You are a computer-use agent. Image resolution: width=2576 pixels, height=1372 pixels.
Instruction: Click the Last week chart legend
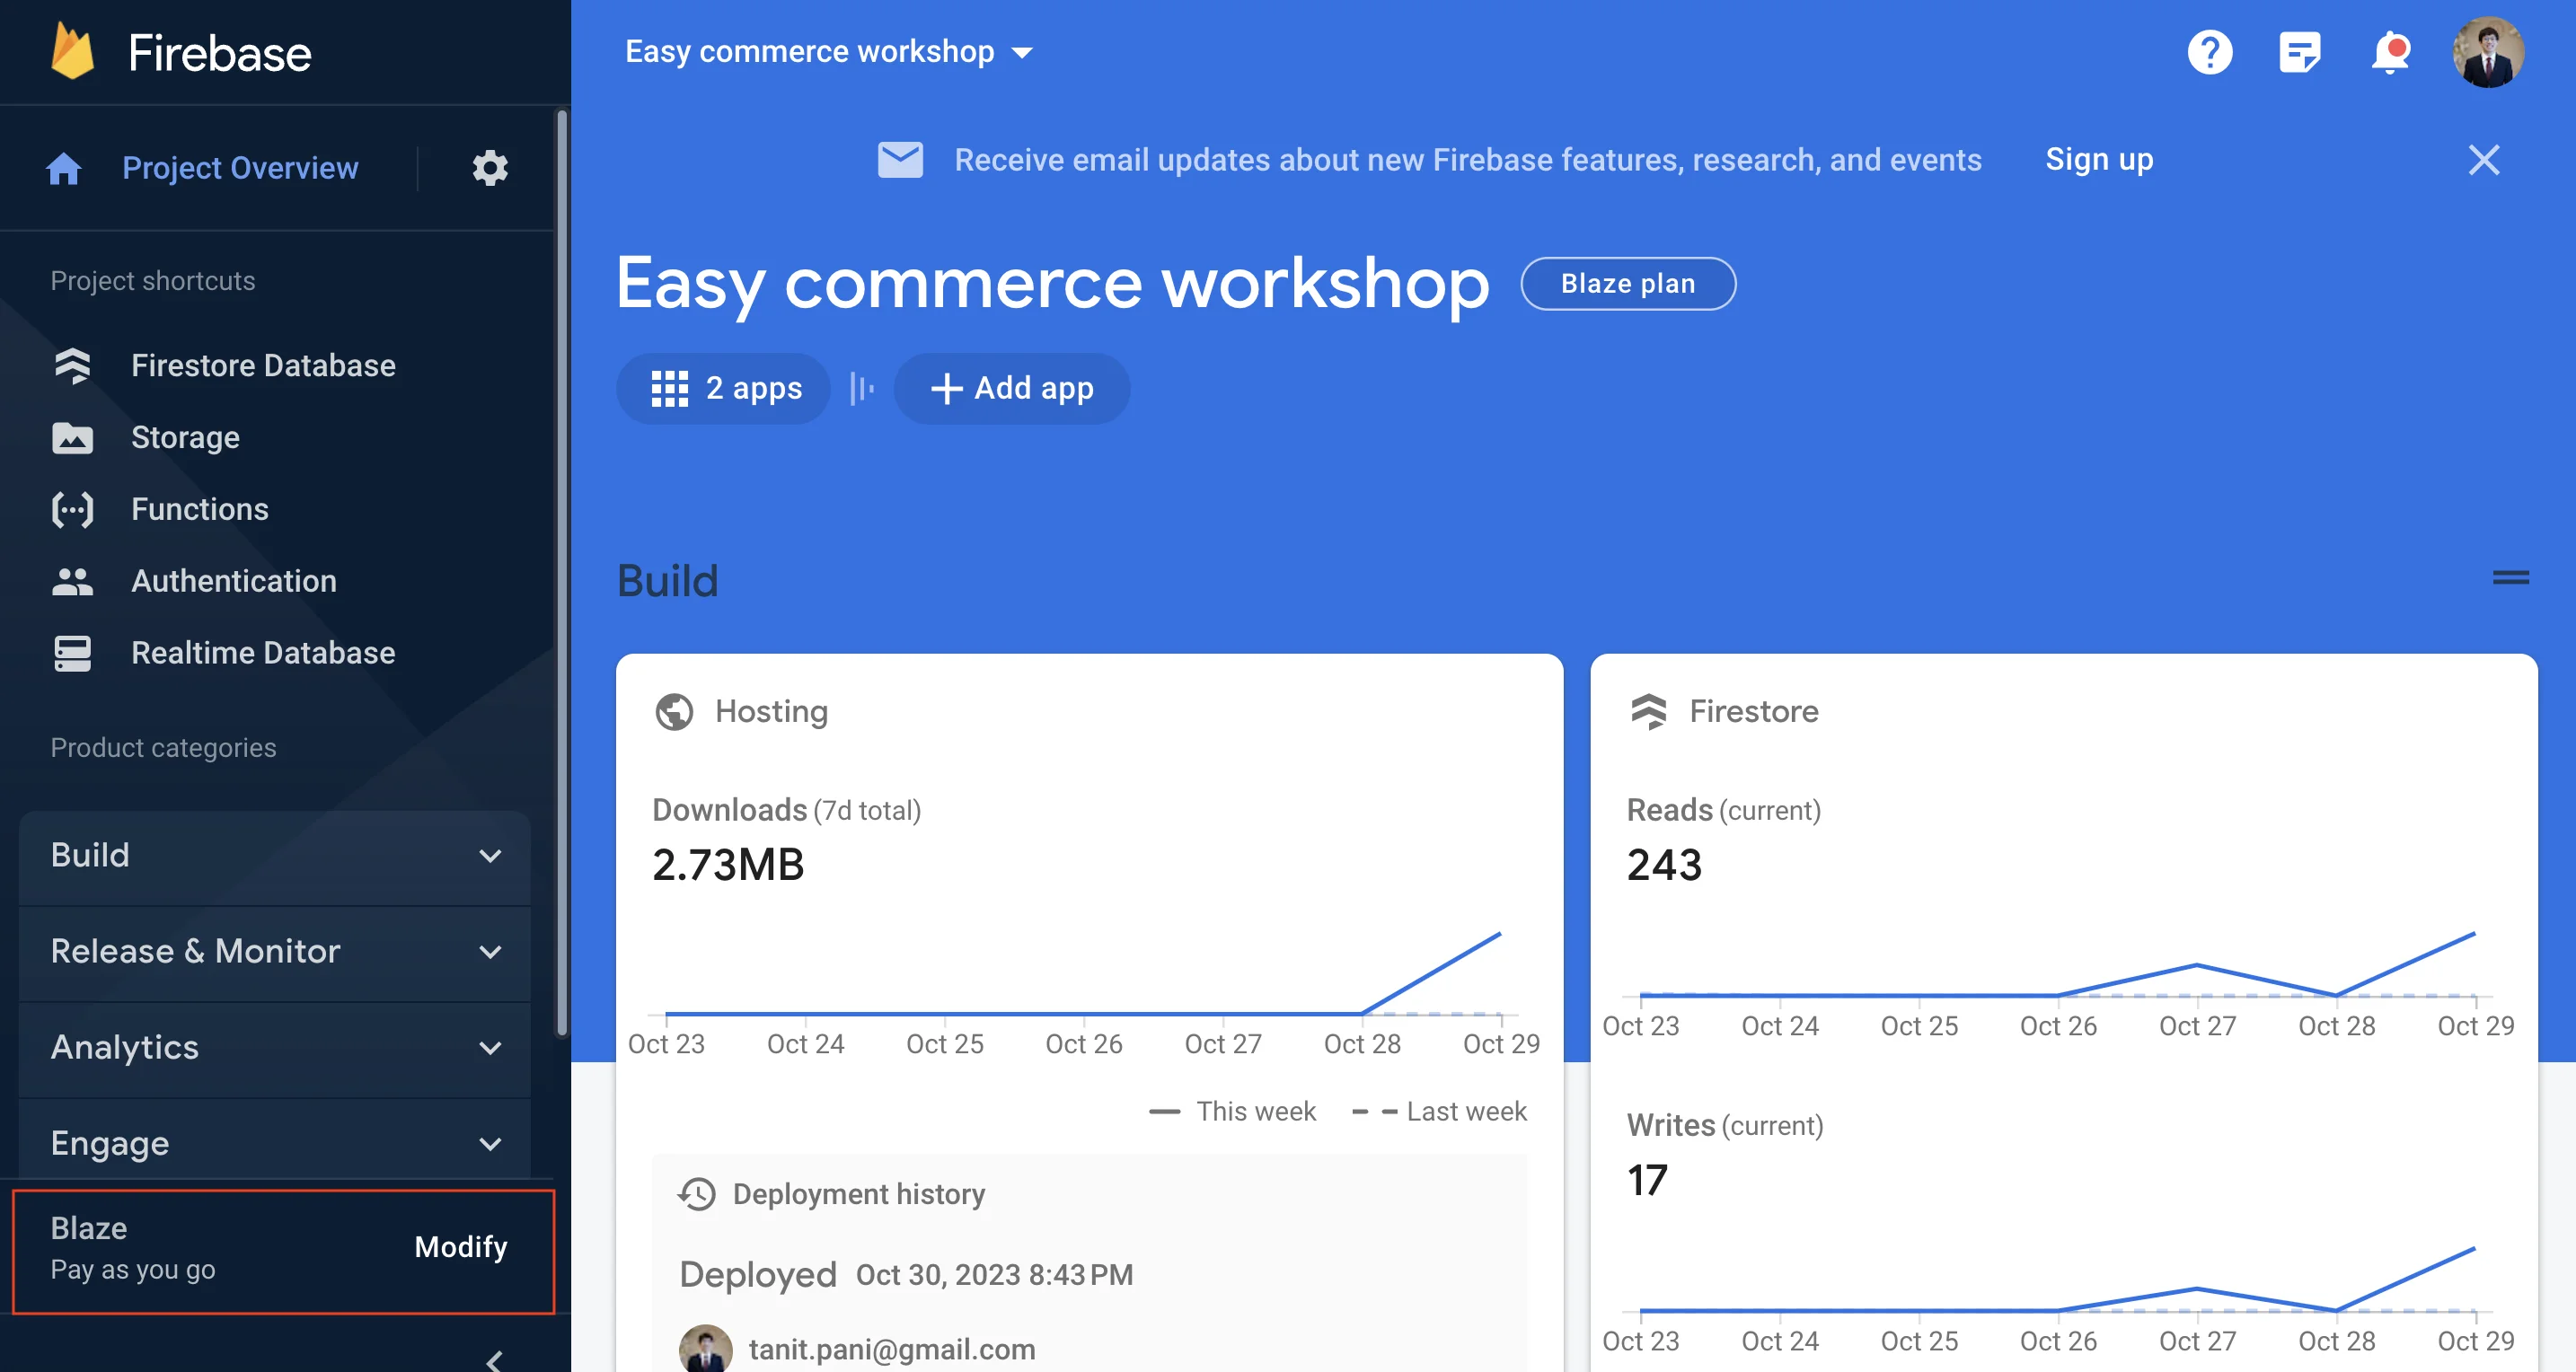[x=1439, y=1112]
